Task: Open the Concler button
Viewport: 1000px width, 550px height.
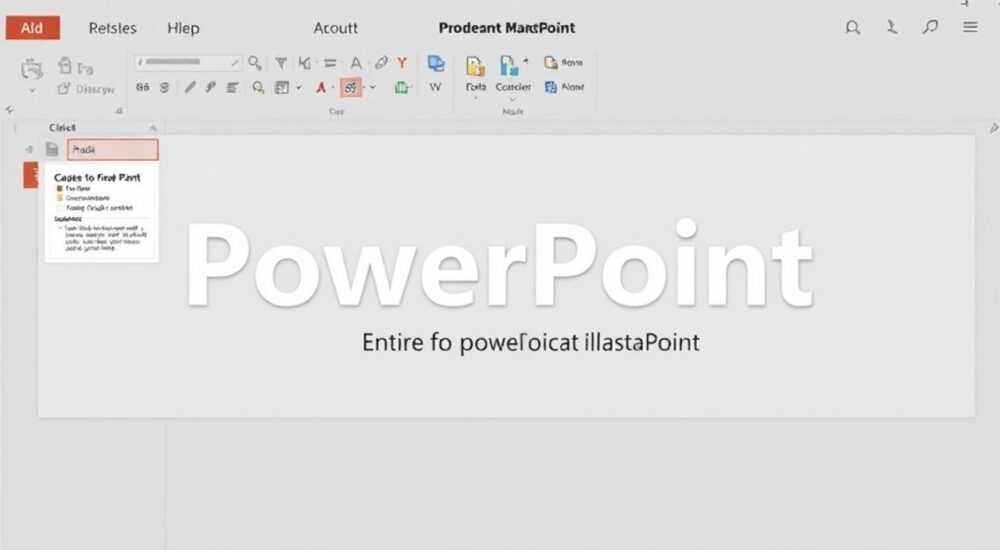Action: click(513, 74)
